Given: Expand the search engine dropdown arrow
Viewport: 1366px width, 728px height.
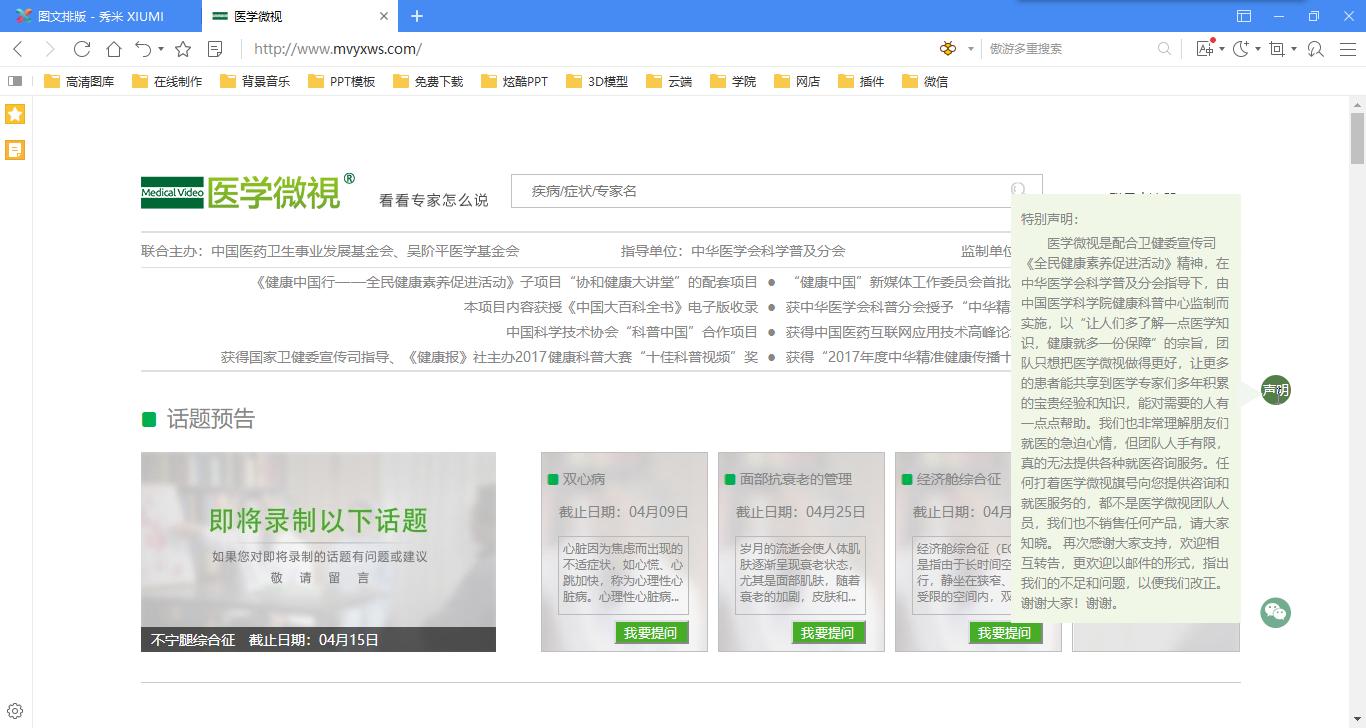Looking at the screenshot, I should tap(969, 48).
